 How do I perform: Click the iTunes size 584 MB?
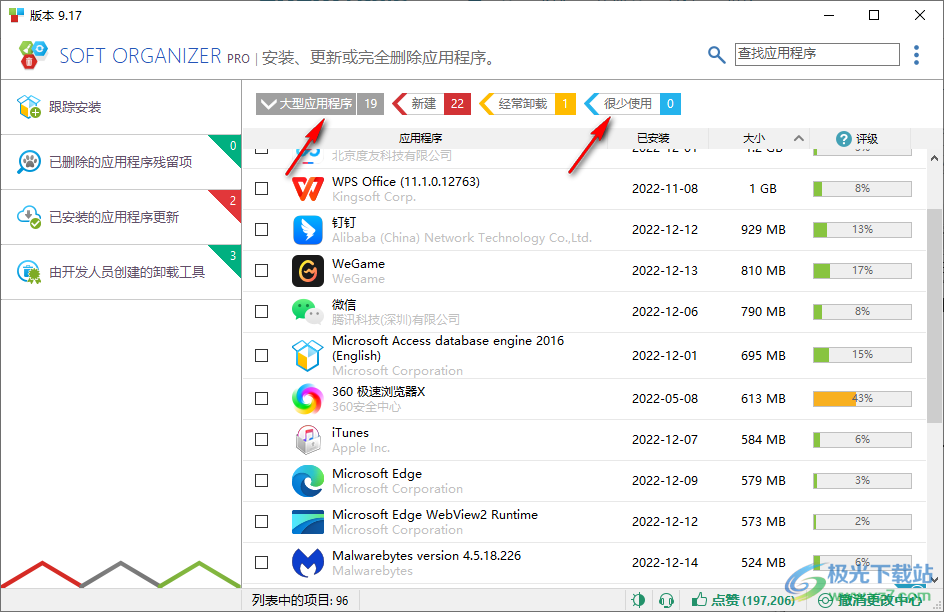pyautogui.click(x=763, y=439)
